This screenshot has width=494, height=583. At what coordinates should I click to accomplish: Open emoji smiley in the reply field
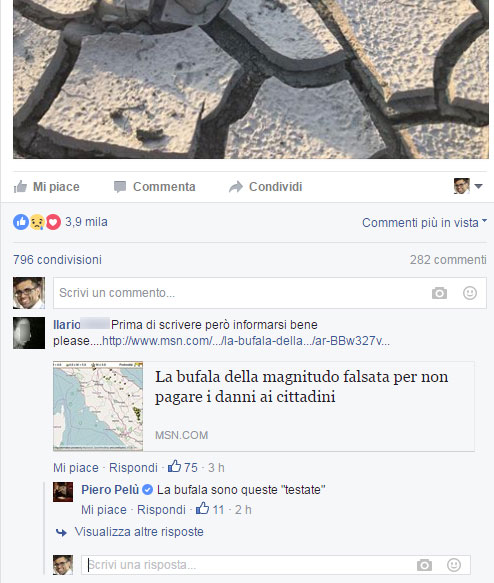[454, 565]
